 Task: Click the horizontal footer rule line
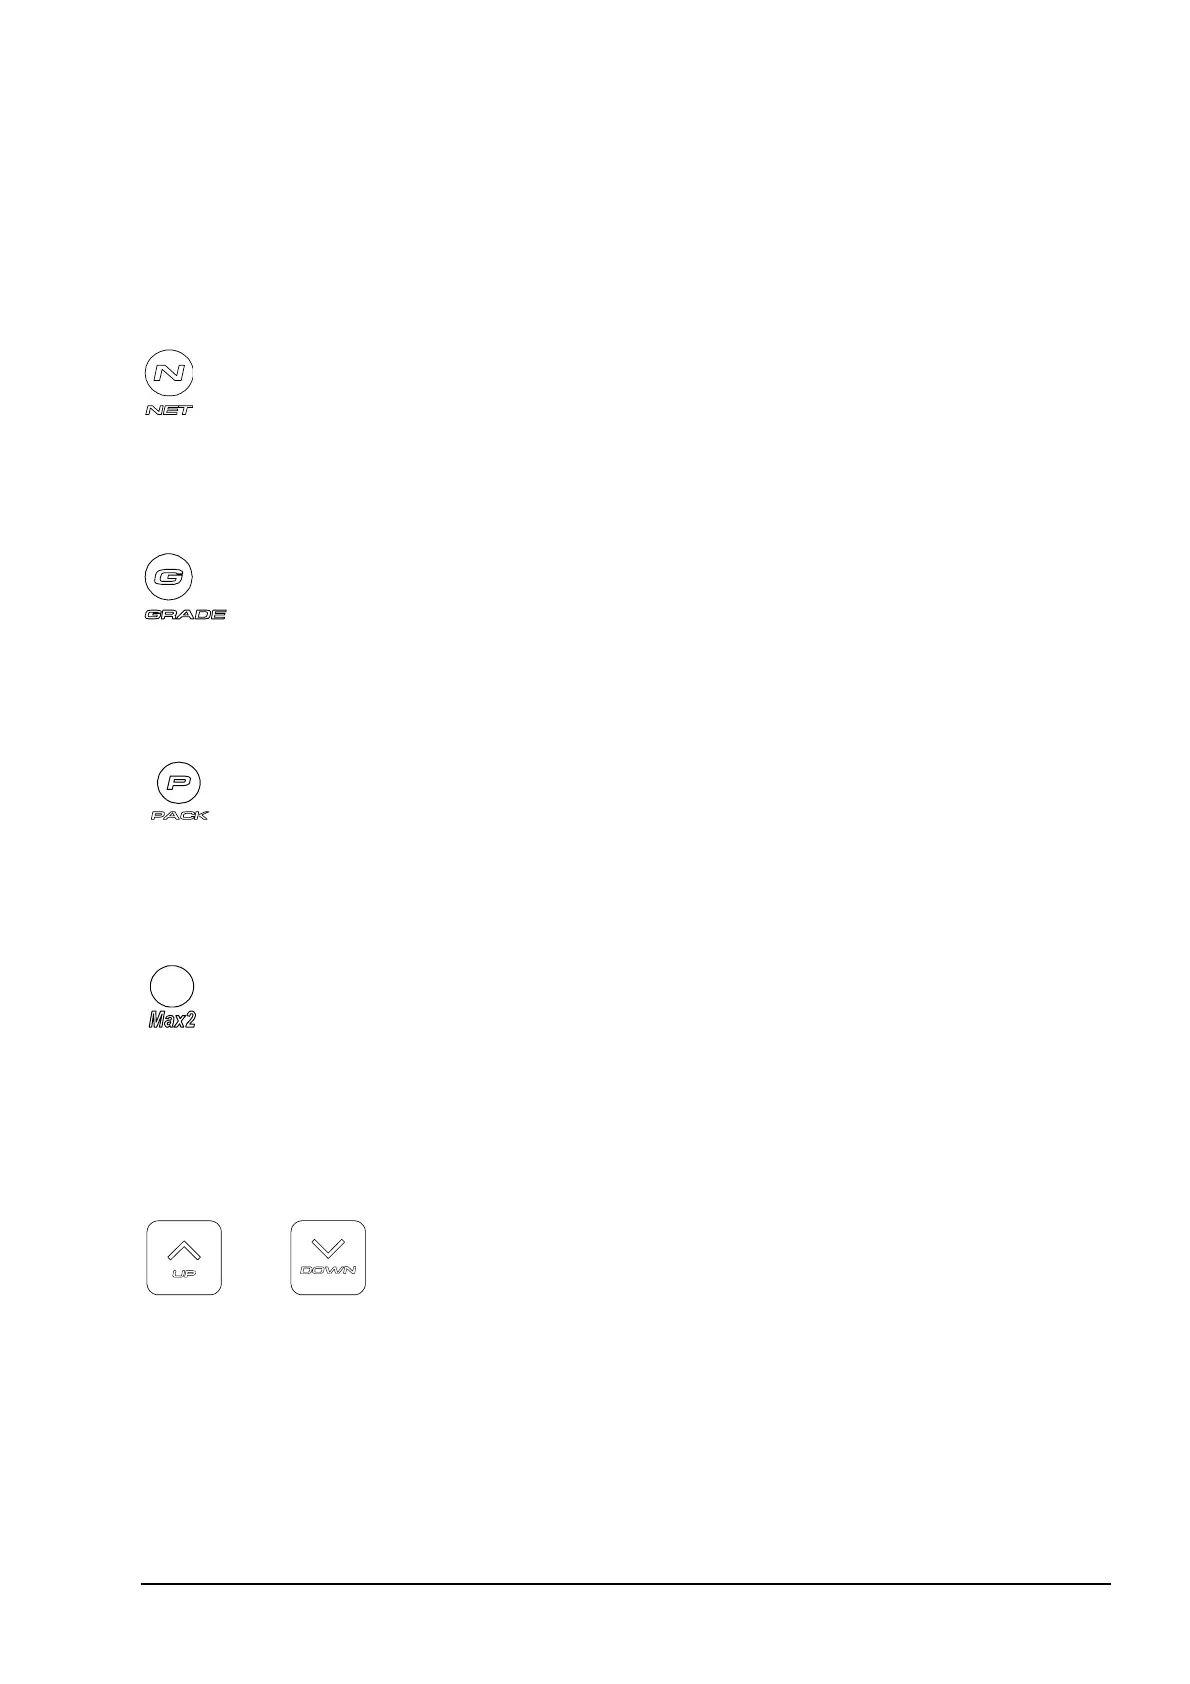(625, 1583)
